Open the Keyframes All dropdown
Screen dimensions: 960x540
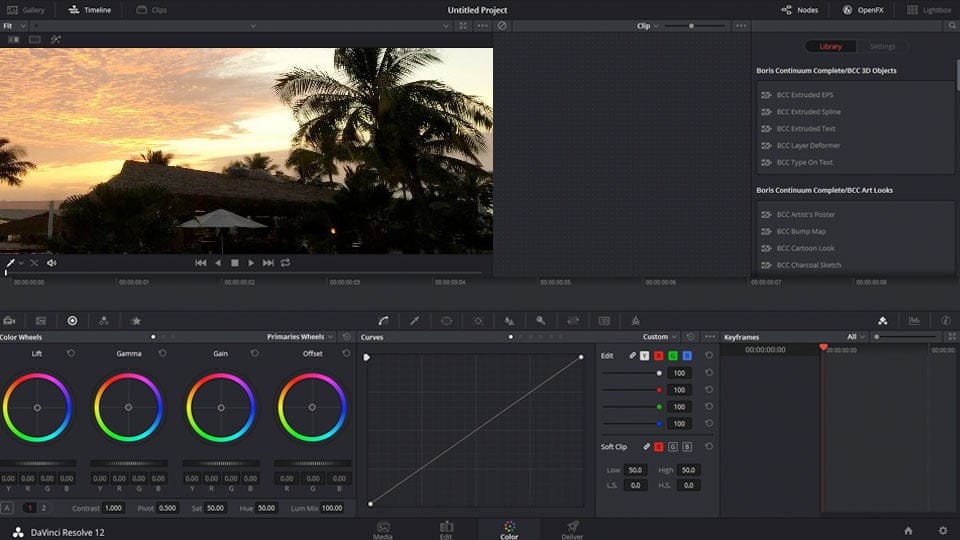click(x=855, y=337)
